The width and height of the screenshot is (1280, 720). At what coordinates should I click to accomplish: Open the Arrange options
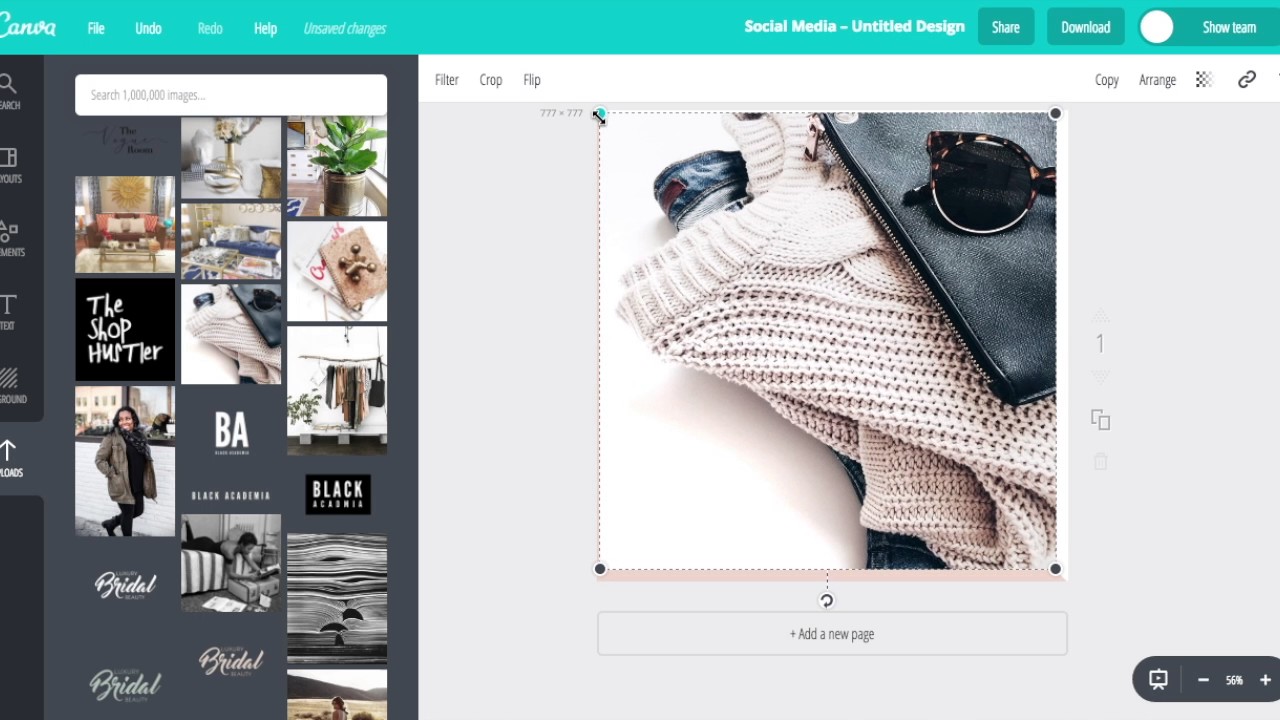(1157, 80)
